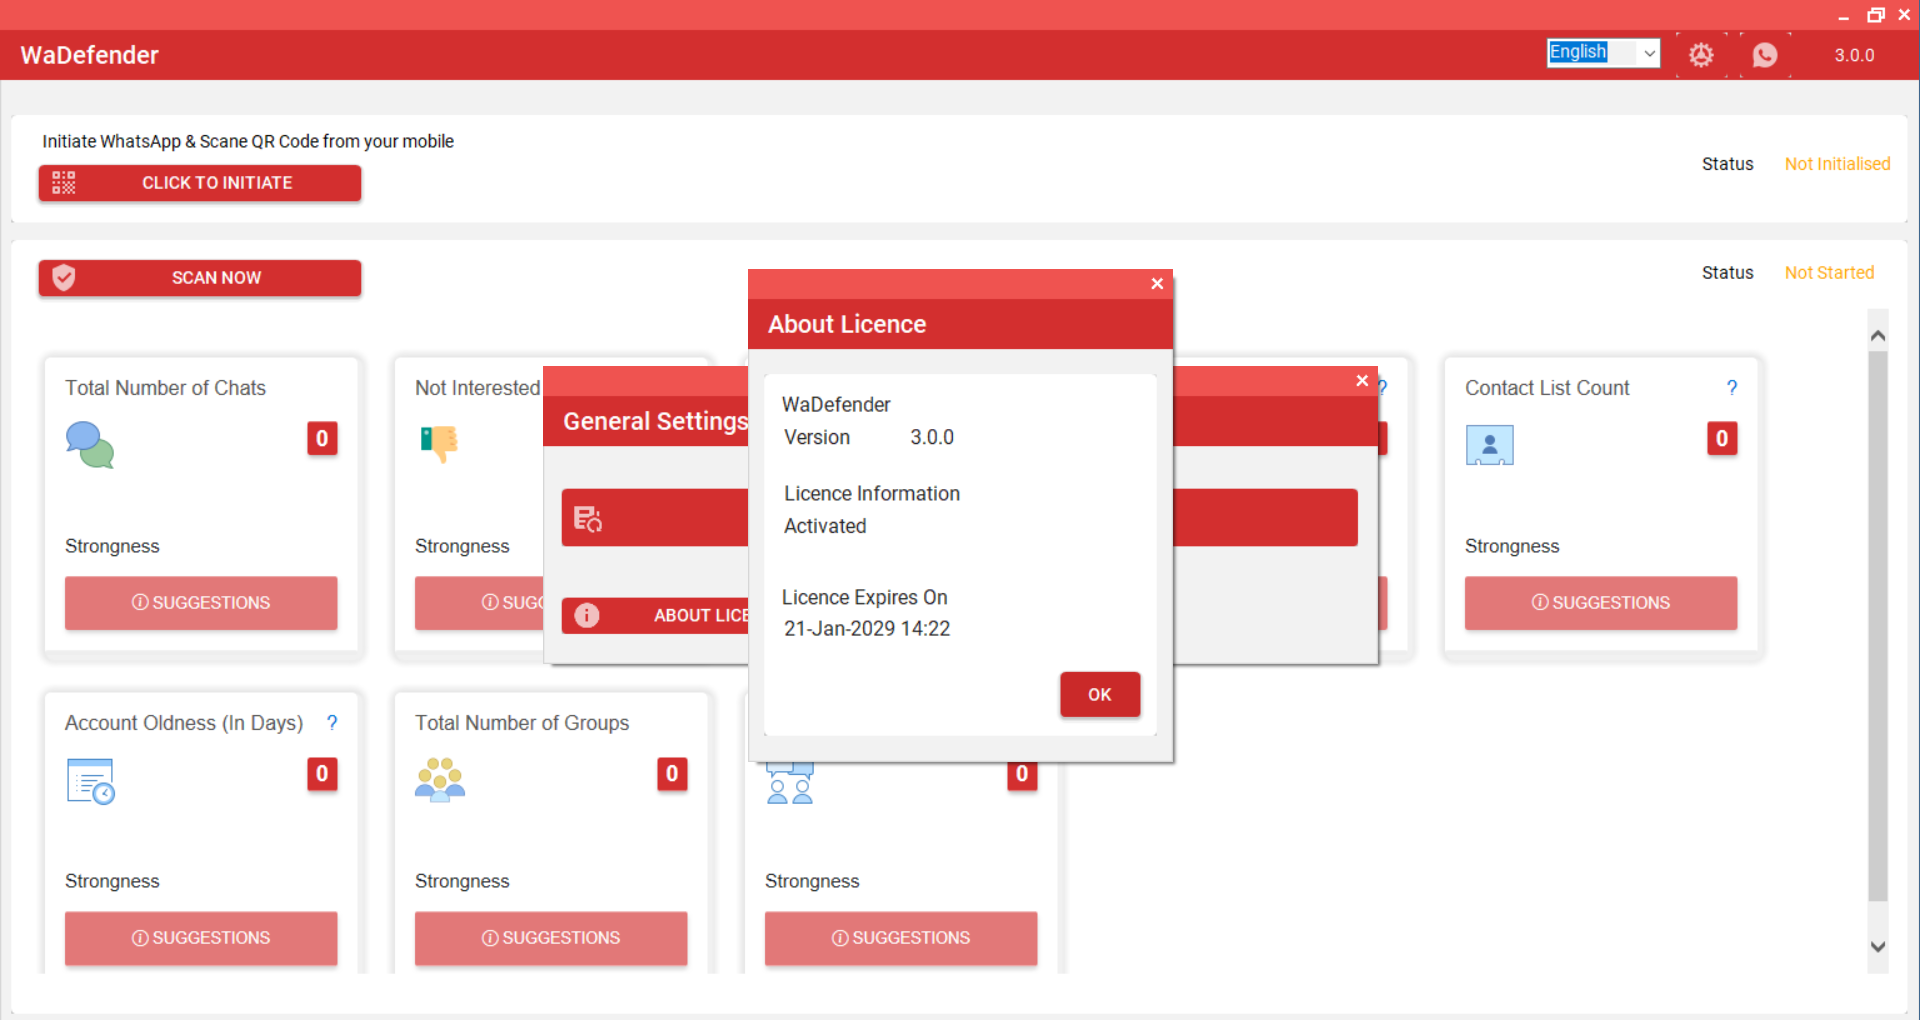Click the Contact List Count person icon
Screen dimensions: 1920x1020
coord(1489,445)
